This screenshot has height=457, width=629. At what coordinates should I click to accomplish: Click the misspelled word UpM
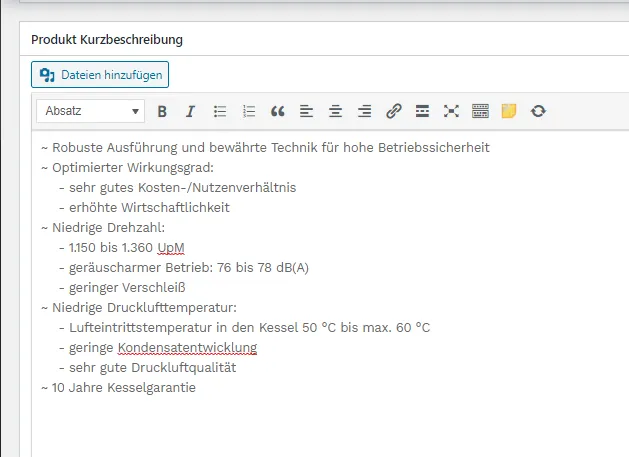tap(171, 248)
